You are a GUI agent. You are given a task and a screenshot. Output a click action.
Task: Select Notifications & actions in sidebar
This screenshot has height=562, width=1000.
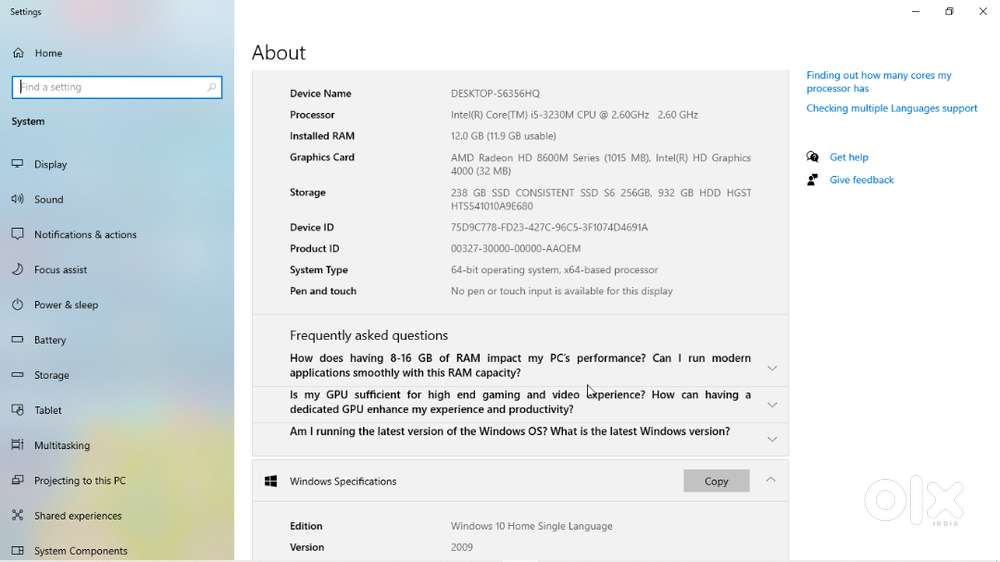tap(85, 234)
